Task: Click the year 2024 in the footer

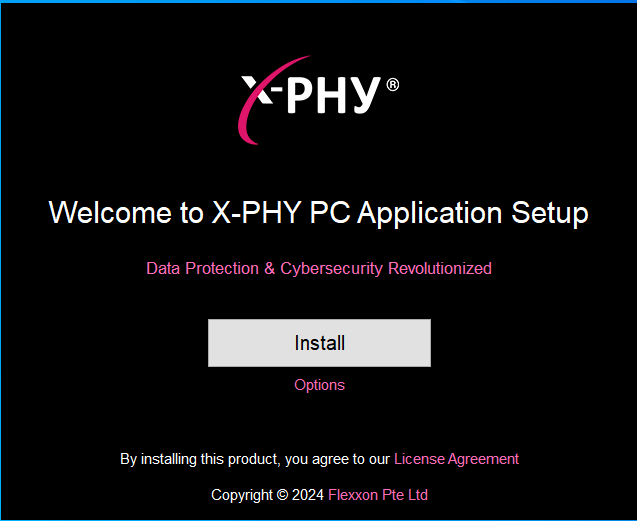Action: [x=308, y=495]
